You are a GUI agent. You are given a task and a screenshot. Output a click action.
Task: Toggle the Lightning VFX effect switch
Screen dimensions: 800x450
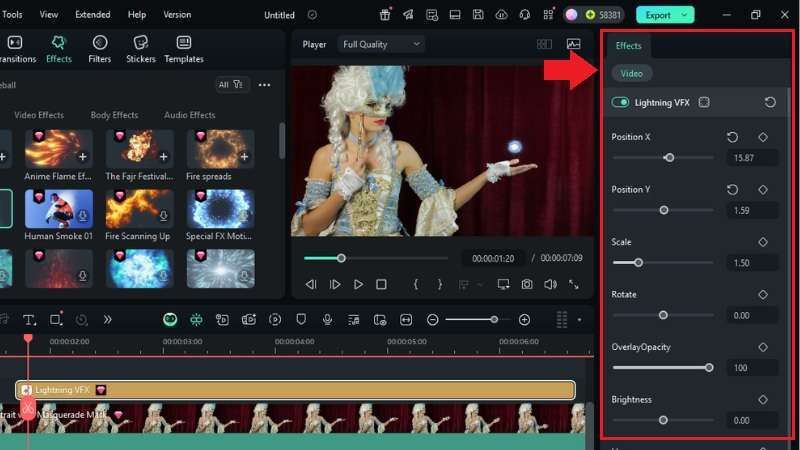(x=620, y=103)
